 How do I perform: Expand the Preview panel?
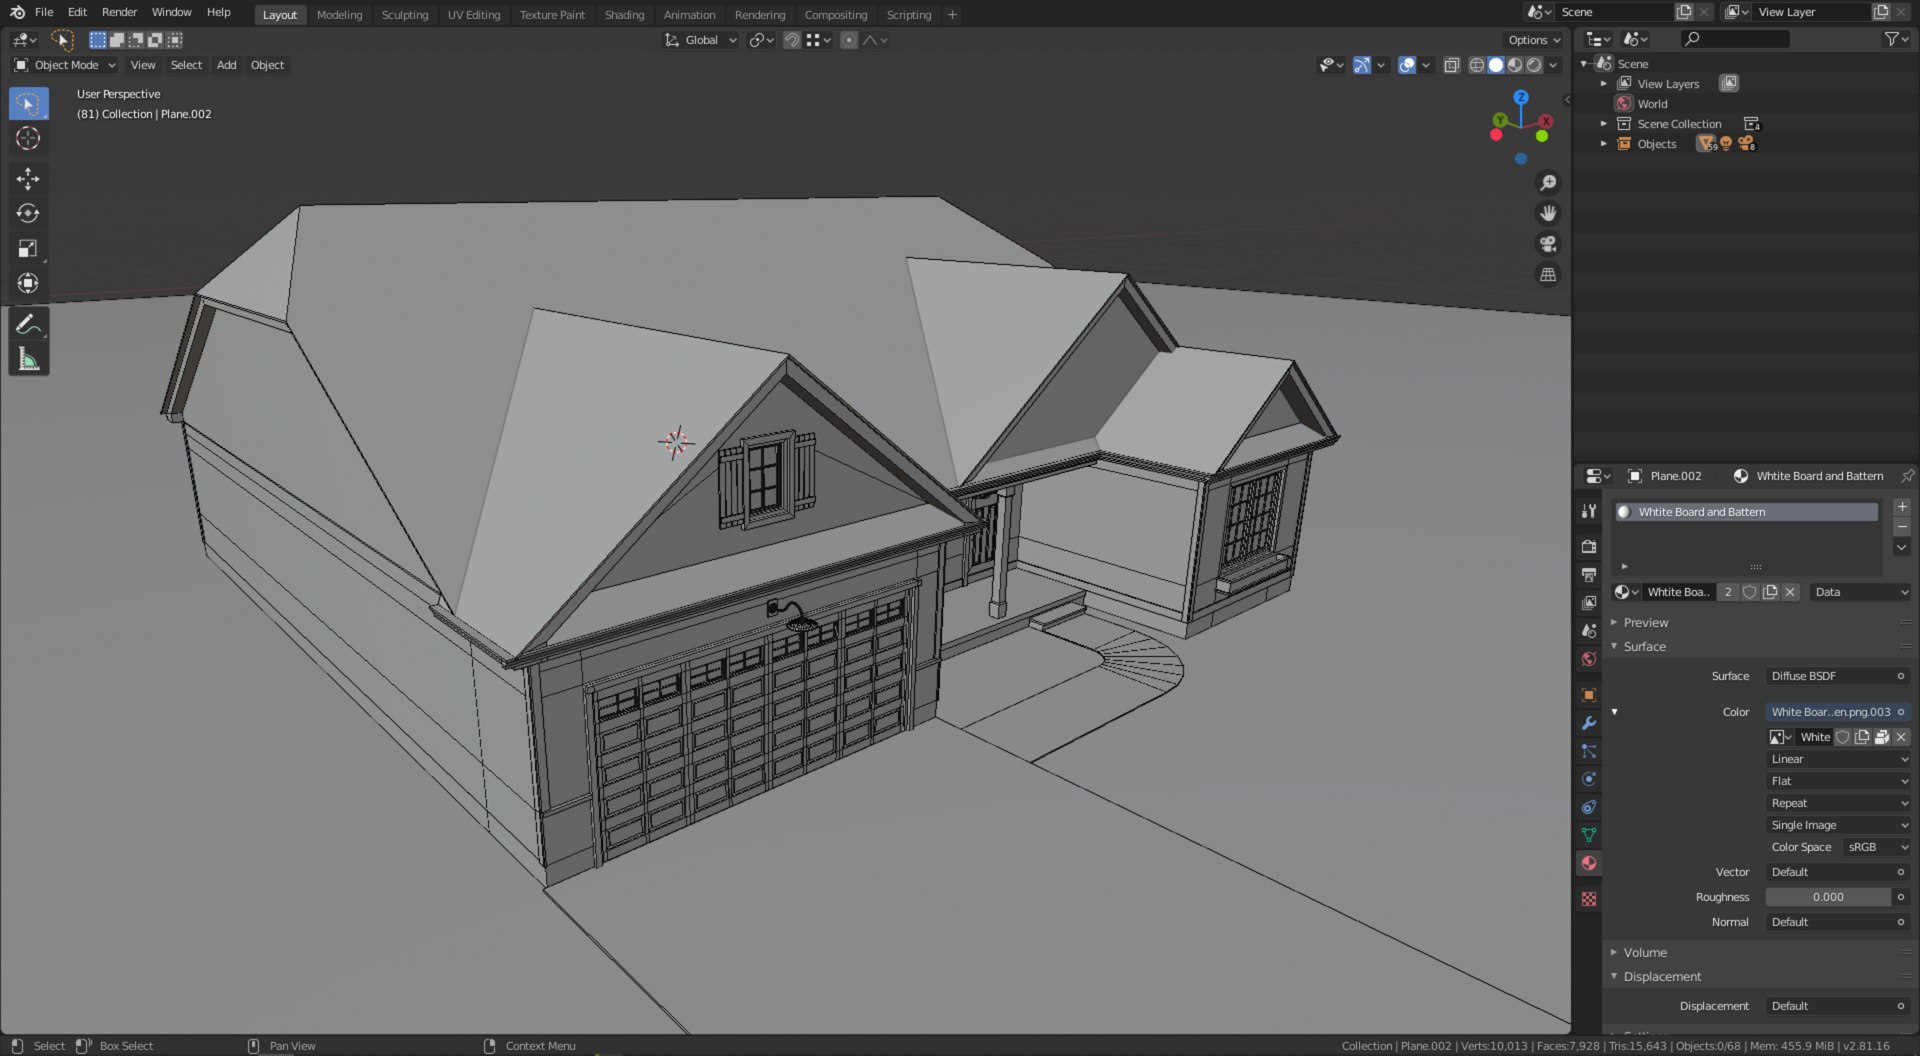1645,622
